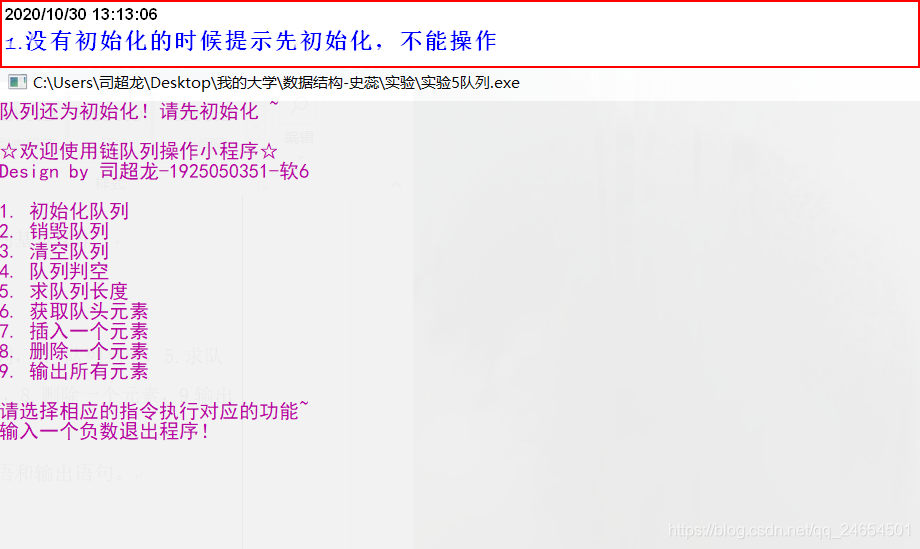The height and width of the screenshot is (549, 920).
Task: Click the blue note about 没有初始化的时候
Action: [251, 42]
